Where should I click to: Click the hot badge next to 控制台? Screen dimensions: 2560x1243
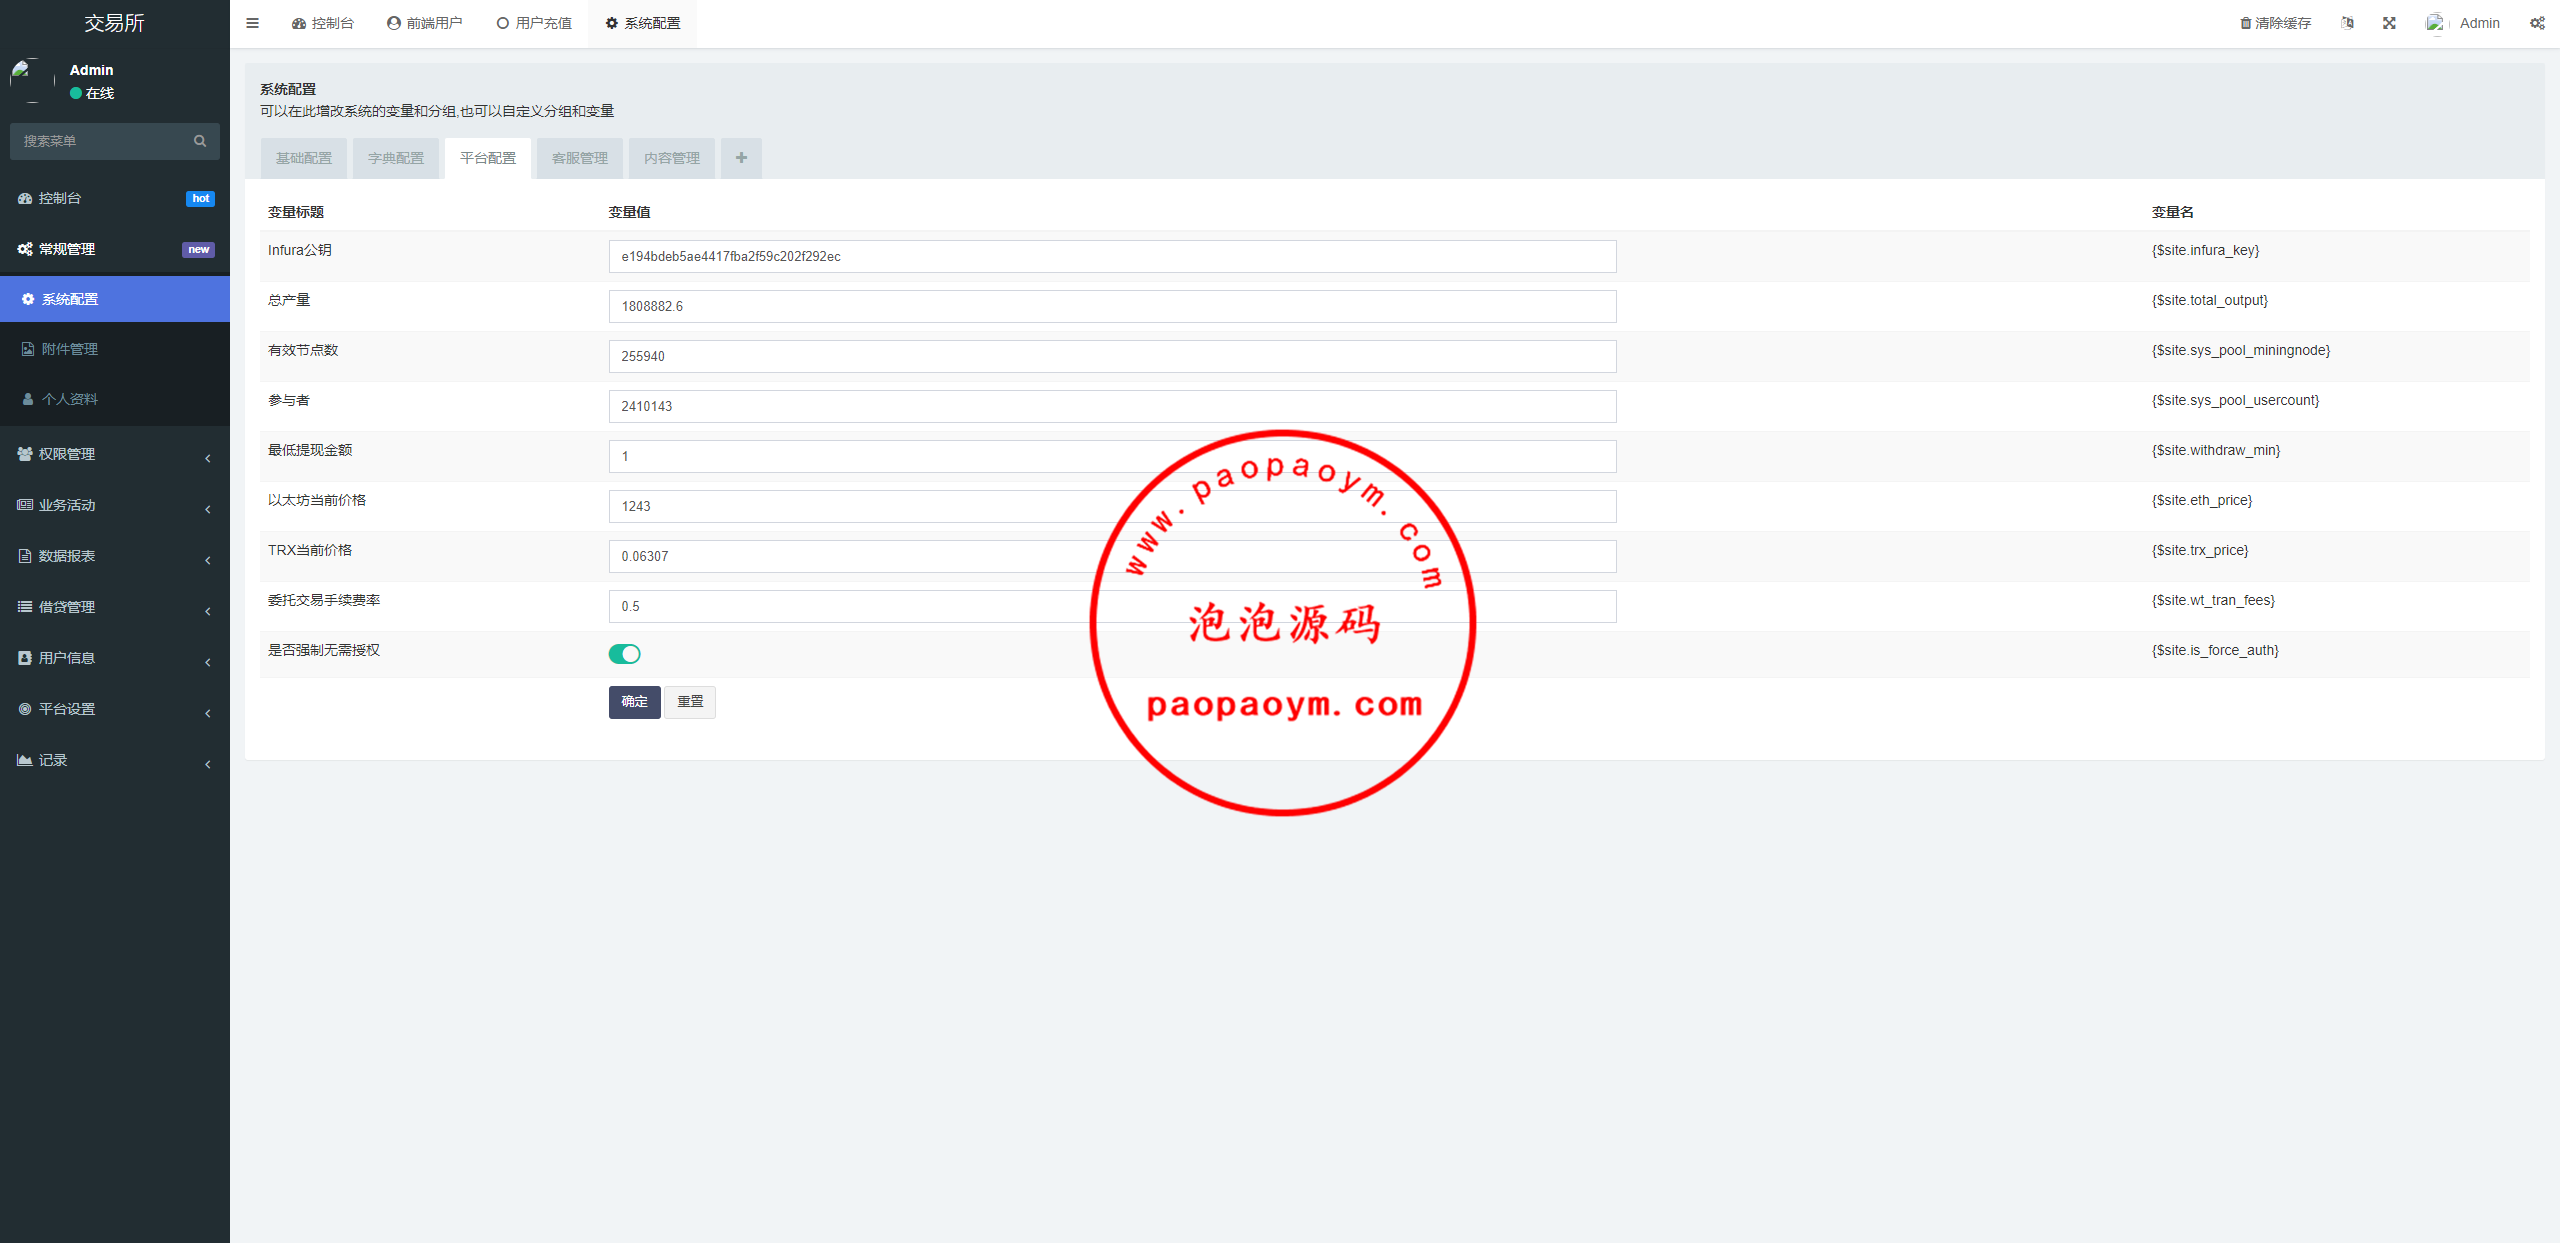[200, 199]
